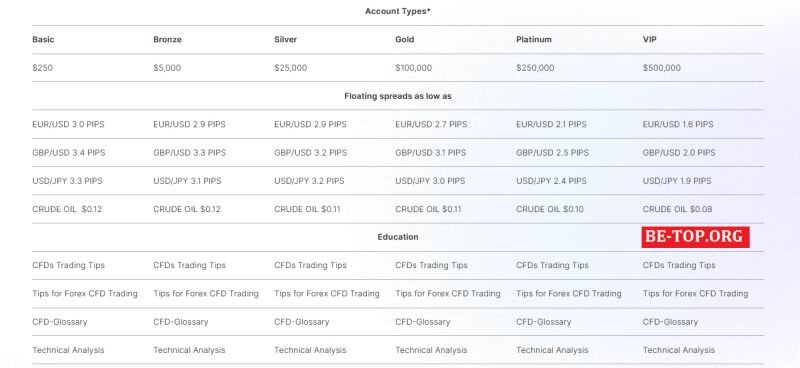The width and height of the screenshot is (800, 368).
Task: Open CFD-Glossary in Basic column
Action: click(x=60, y=322)
